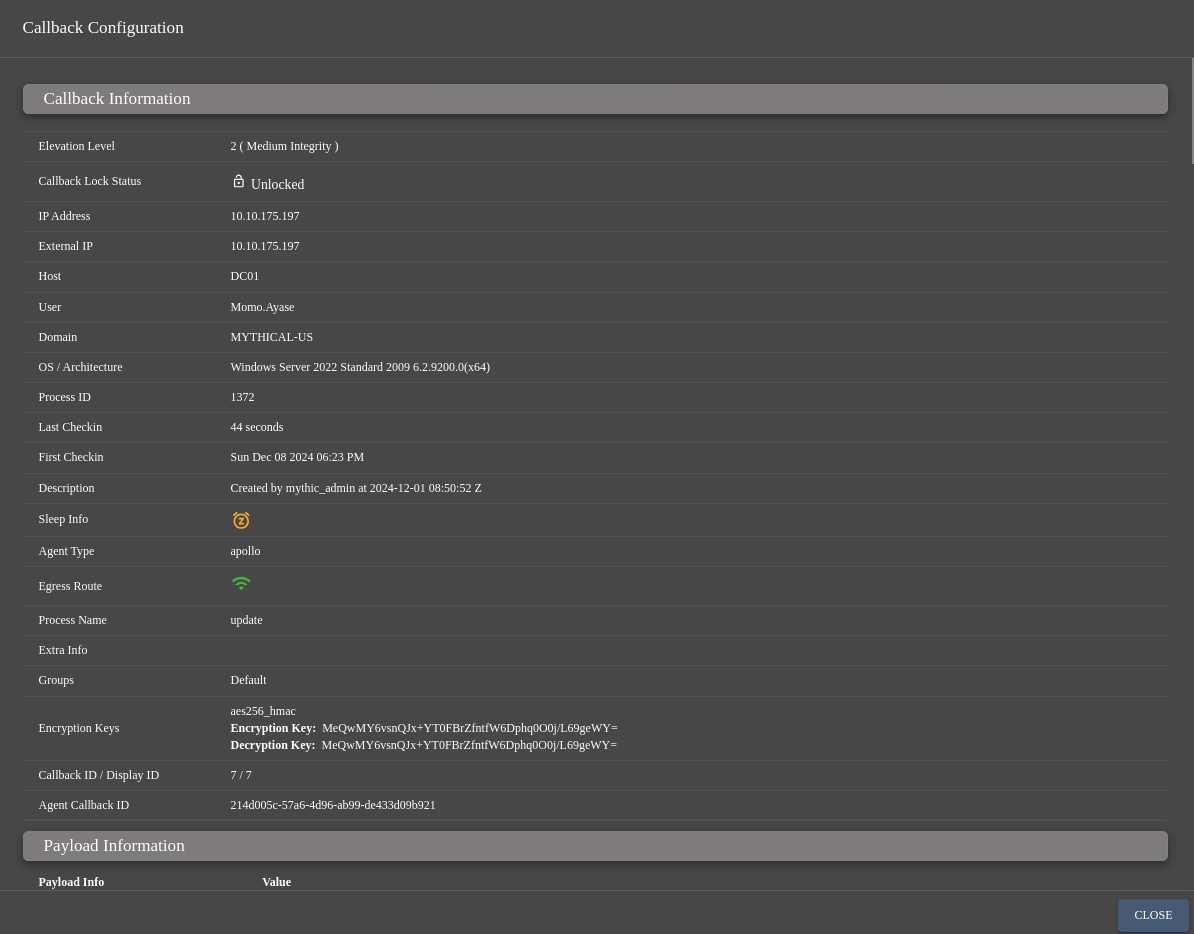This screenshot has width=1194, height=934.
Task: Click the User value Momo.Ayase
Action: pyautogui.click(x=262, y=307)
